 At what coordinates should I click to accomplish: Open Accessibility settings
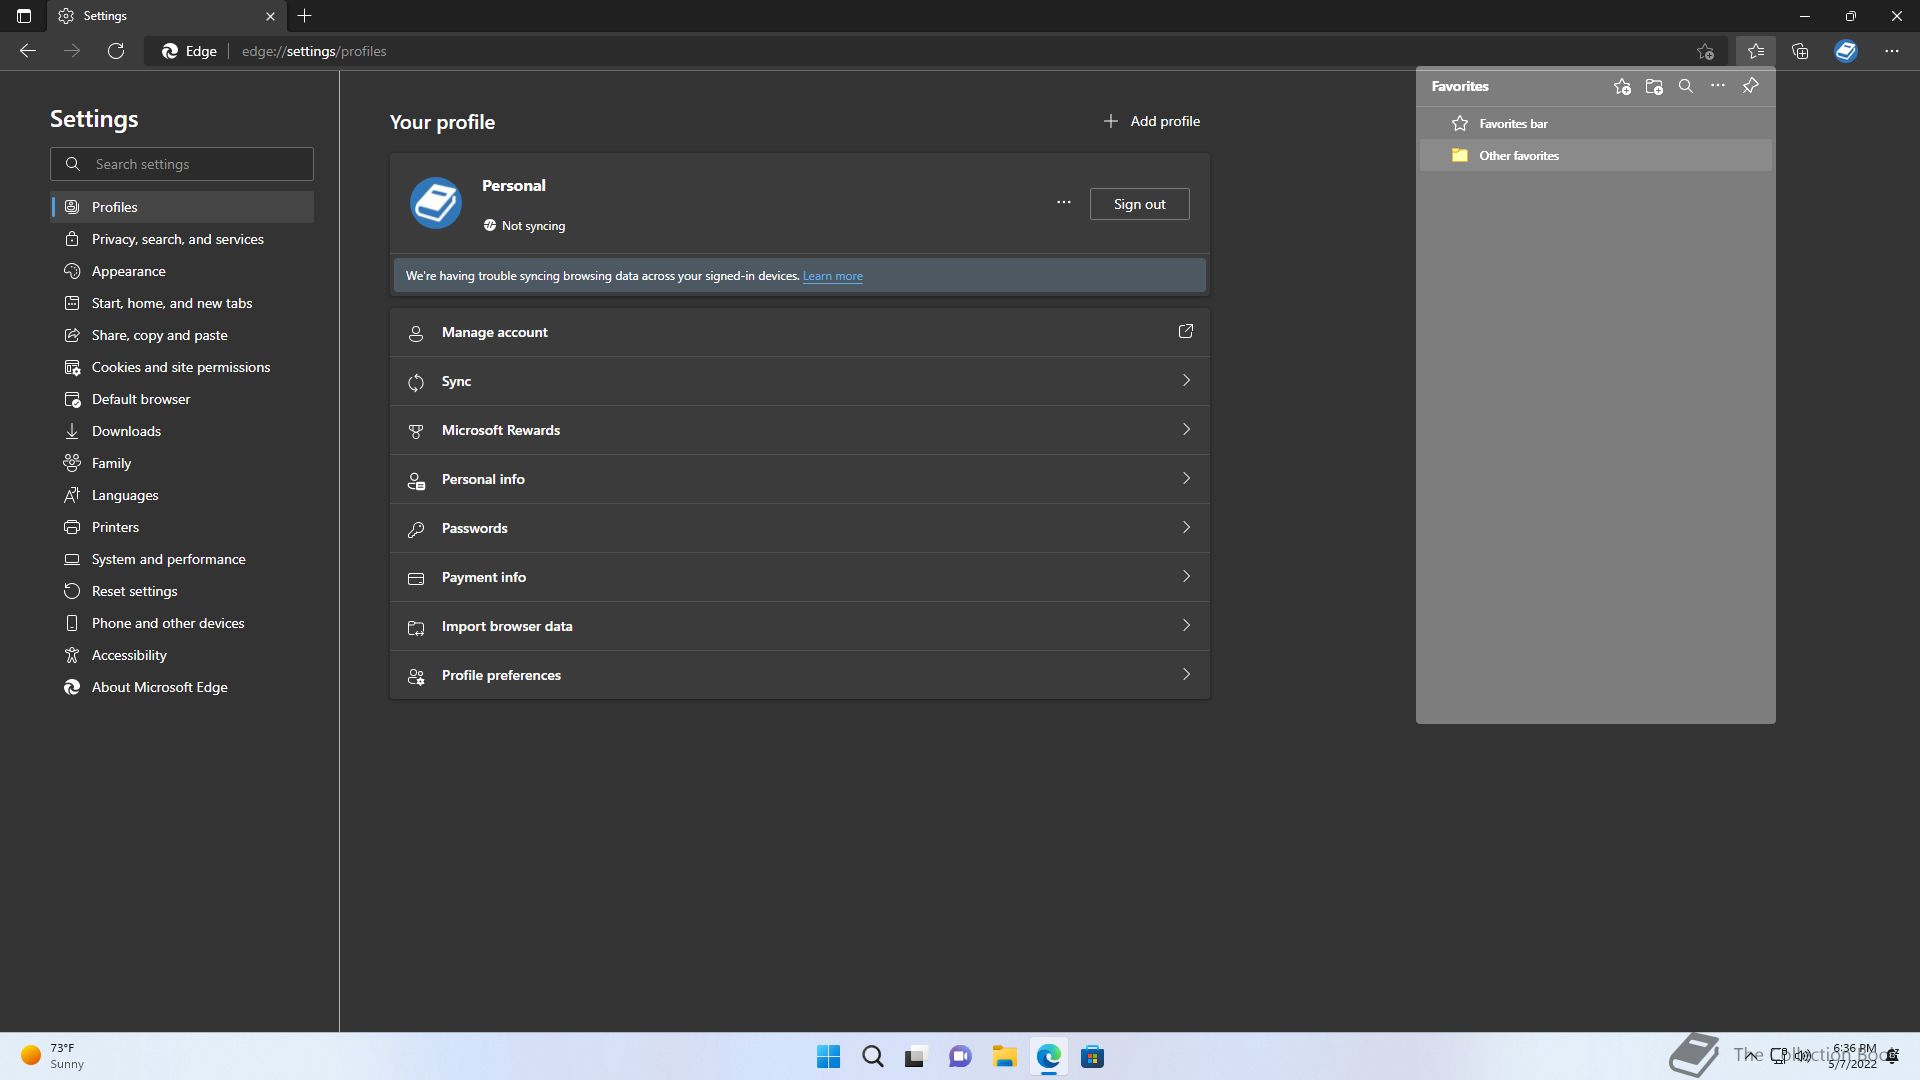[182, 655]
